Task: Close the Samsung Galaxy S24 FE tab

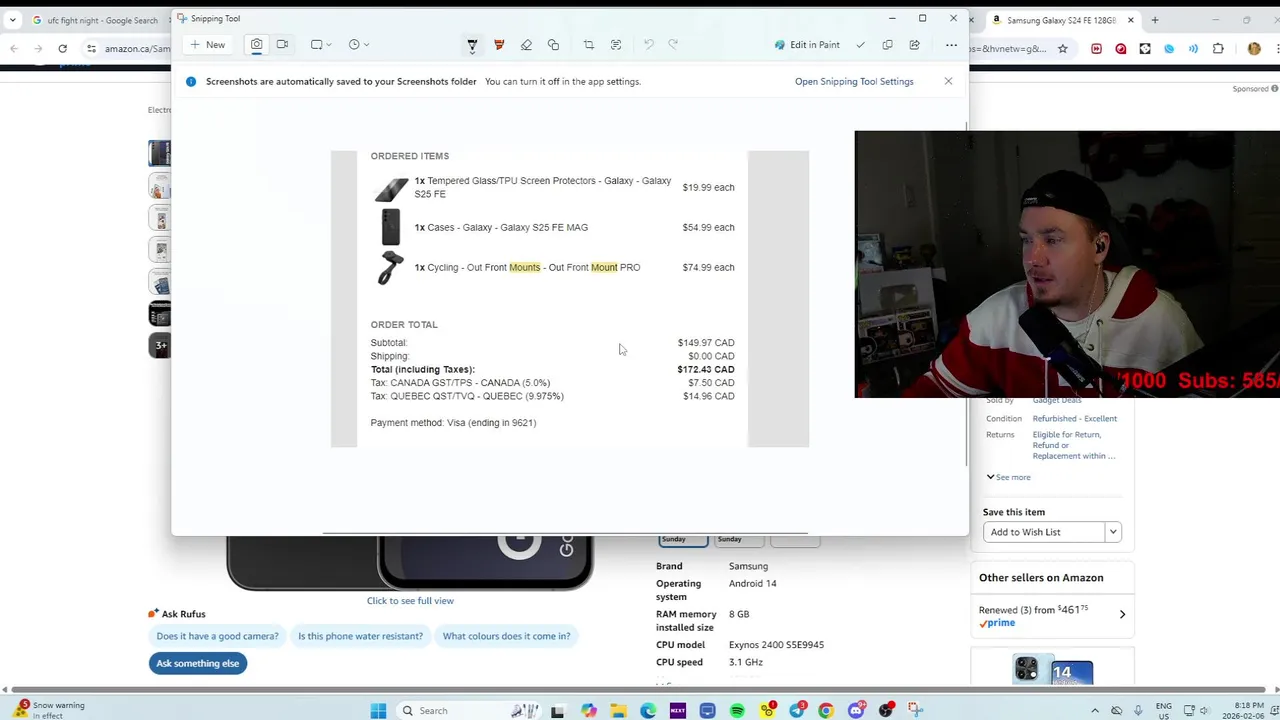Action: point(1131,20)
